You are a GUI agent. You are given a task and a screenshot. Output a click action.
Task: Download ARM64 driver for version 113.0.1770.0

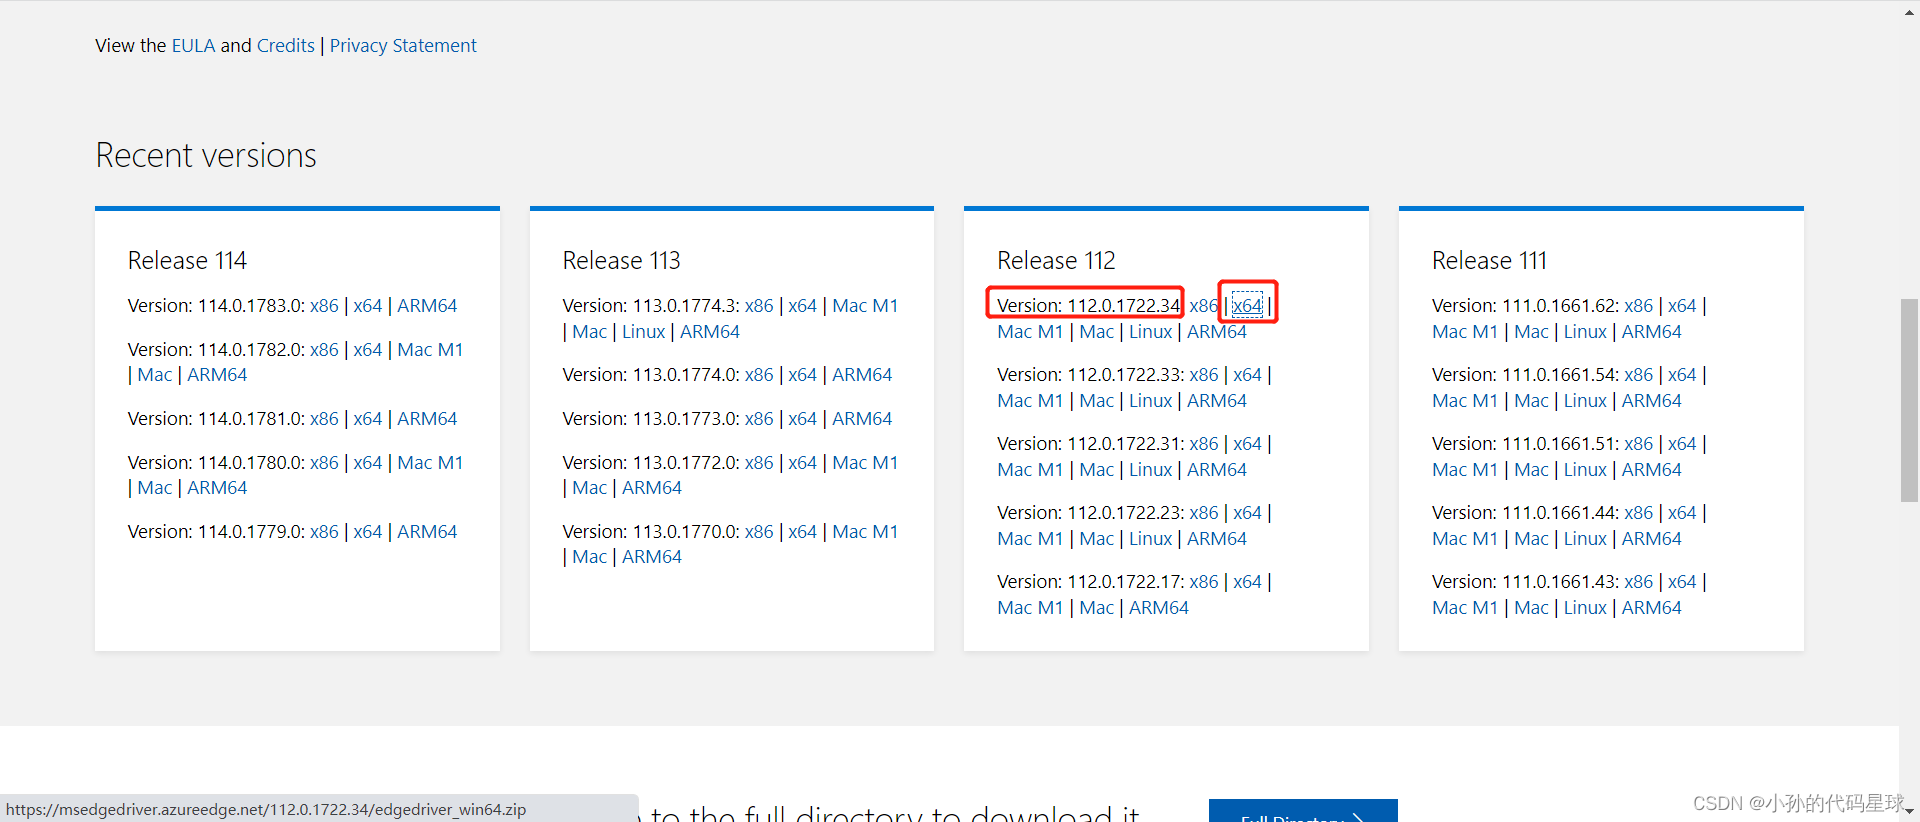[652, 557]
